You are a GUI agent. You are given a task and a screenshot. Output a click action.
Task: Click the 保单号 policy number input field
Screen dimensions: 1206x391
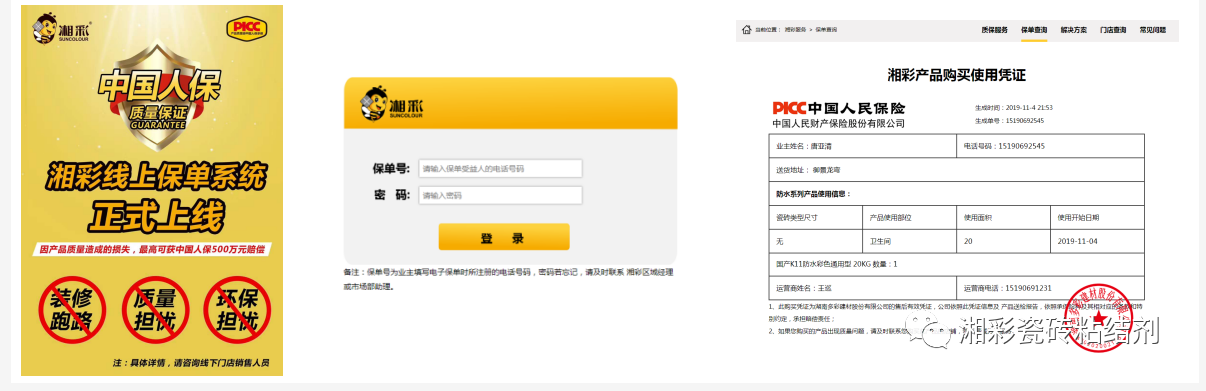pyautogui.click(x=500, y=168)
